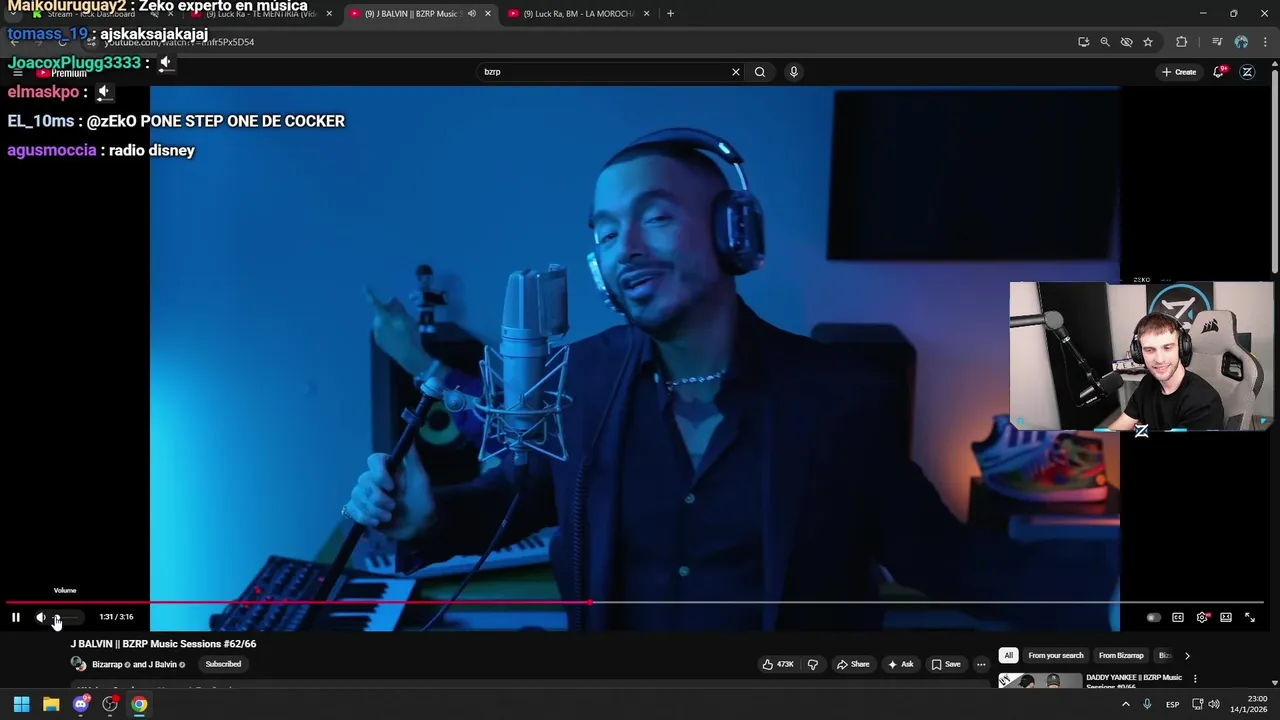Select the All filter chip
The height and width of the screenshot is (720, 1280).
click(1008, 656)
